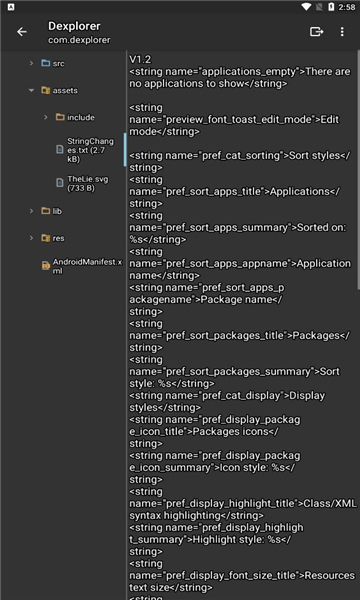360x600 pixels.
Task: Click the Packages icons string text
Action: point(232,432)
